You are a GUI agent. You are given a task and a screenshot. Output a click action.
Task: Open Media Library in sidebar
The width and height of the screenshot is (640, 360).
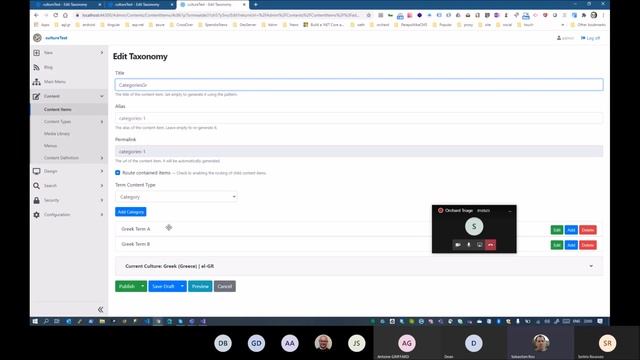pos(57,134)
